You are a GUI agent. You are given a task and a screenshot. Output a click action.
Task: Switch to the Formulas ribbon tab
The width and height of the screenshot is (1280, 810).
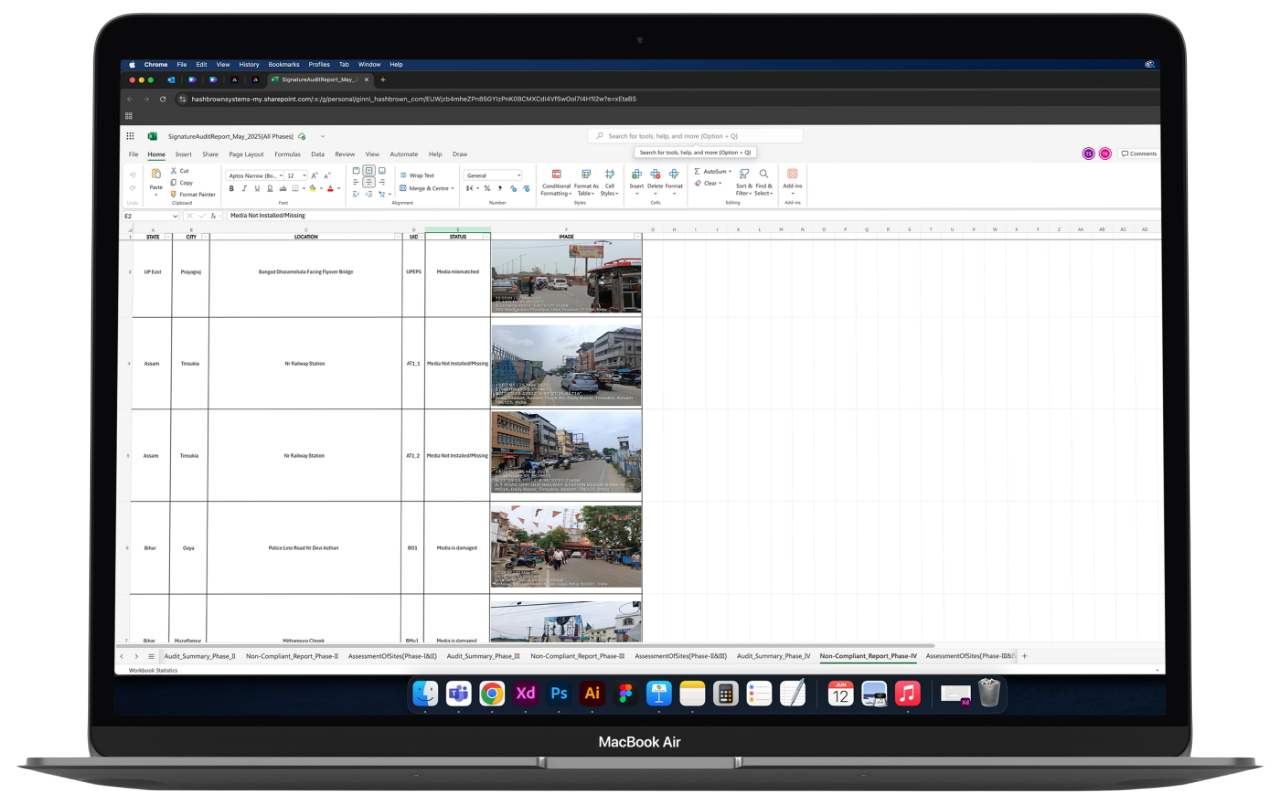pos(287,154)
